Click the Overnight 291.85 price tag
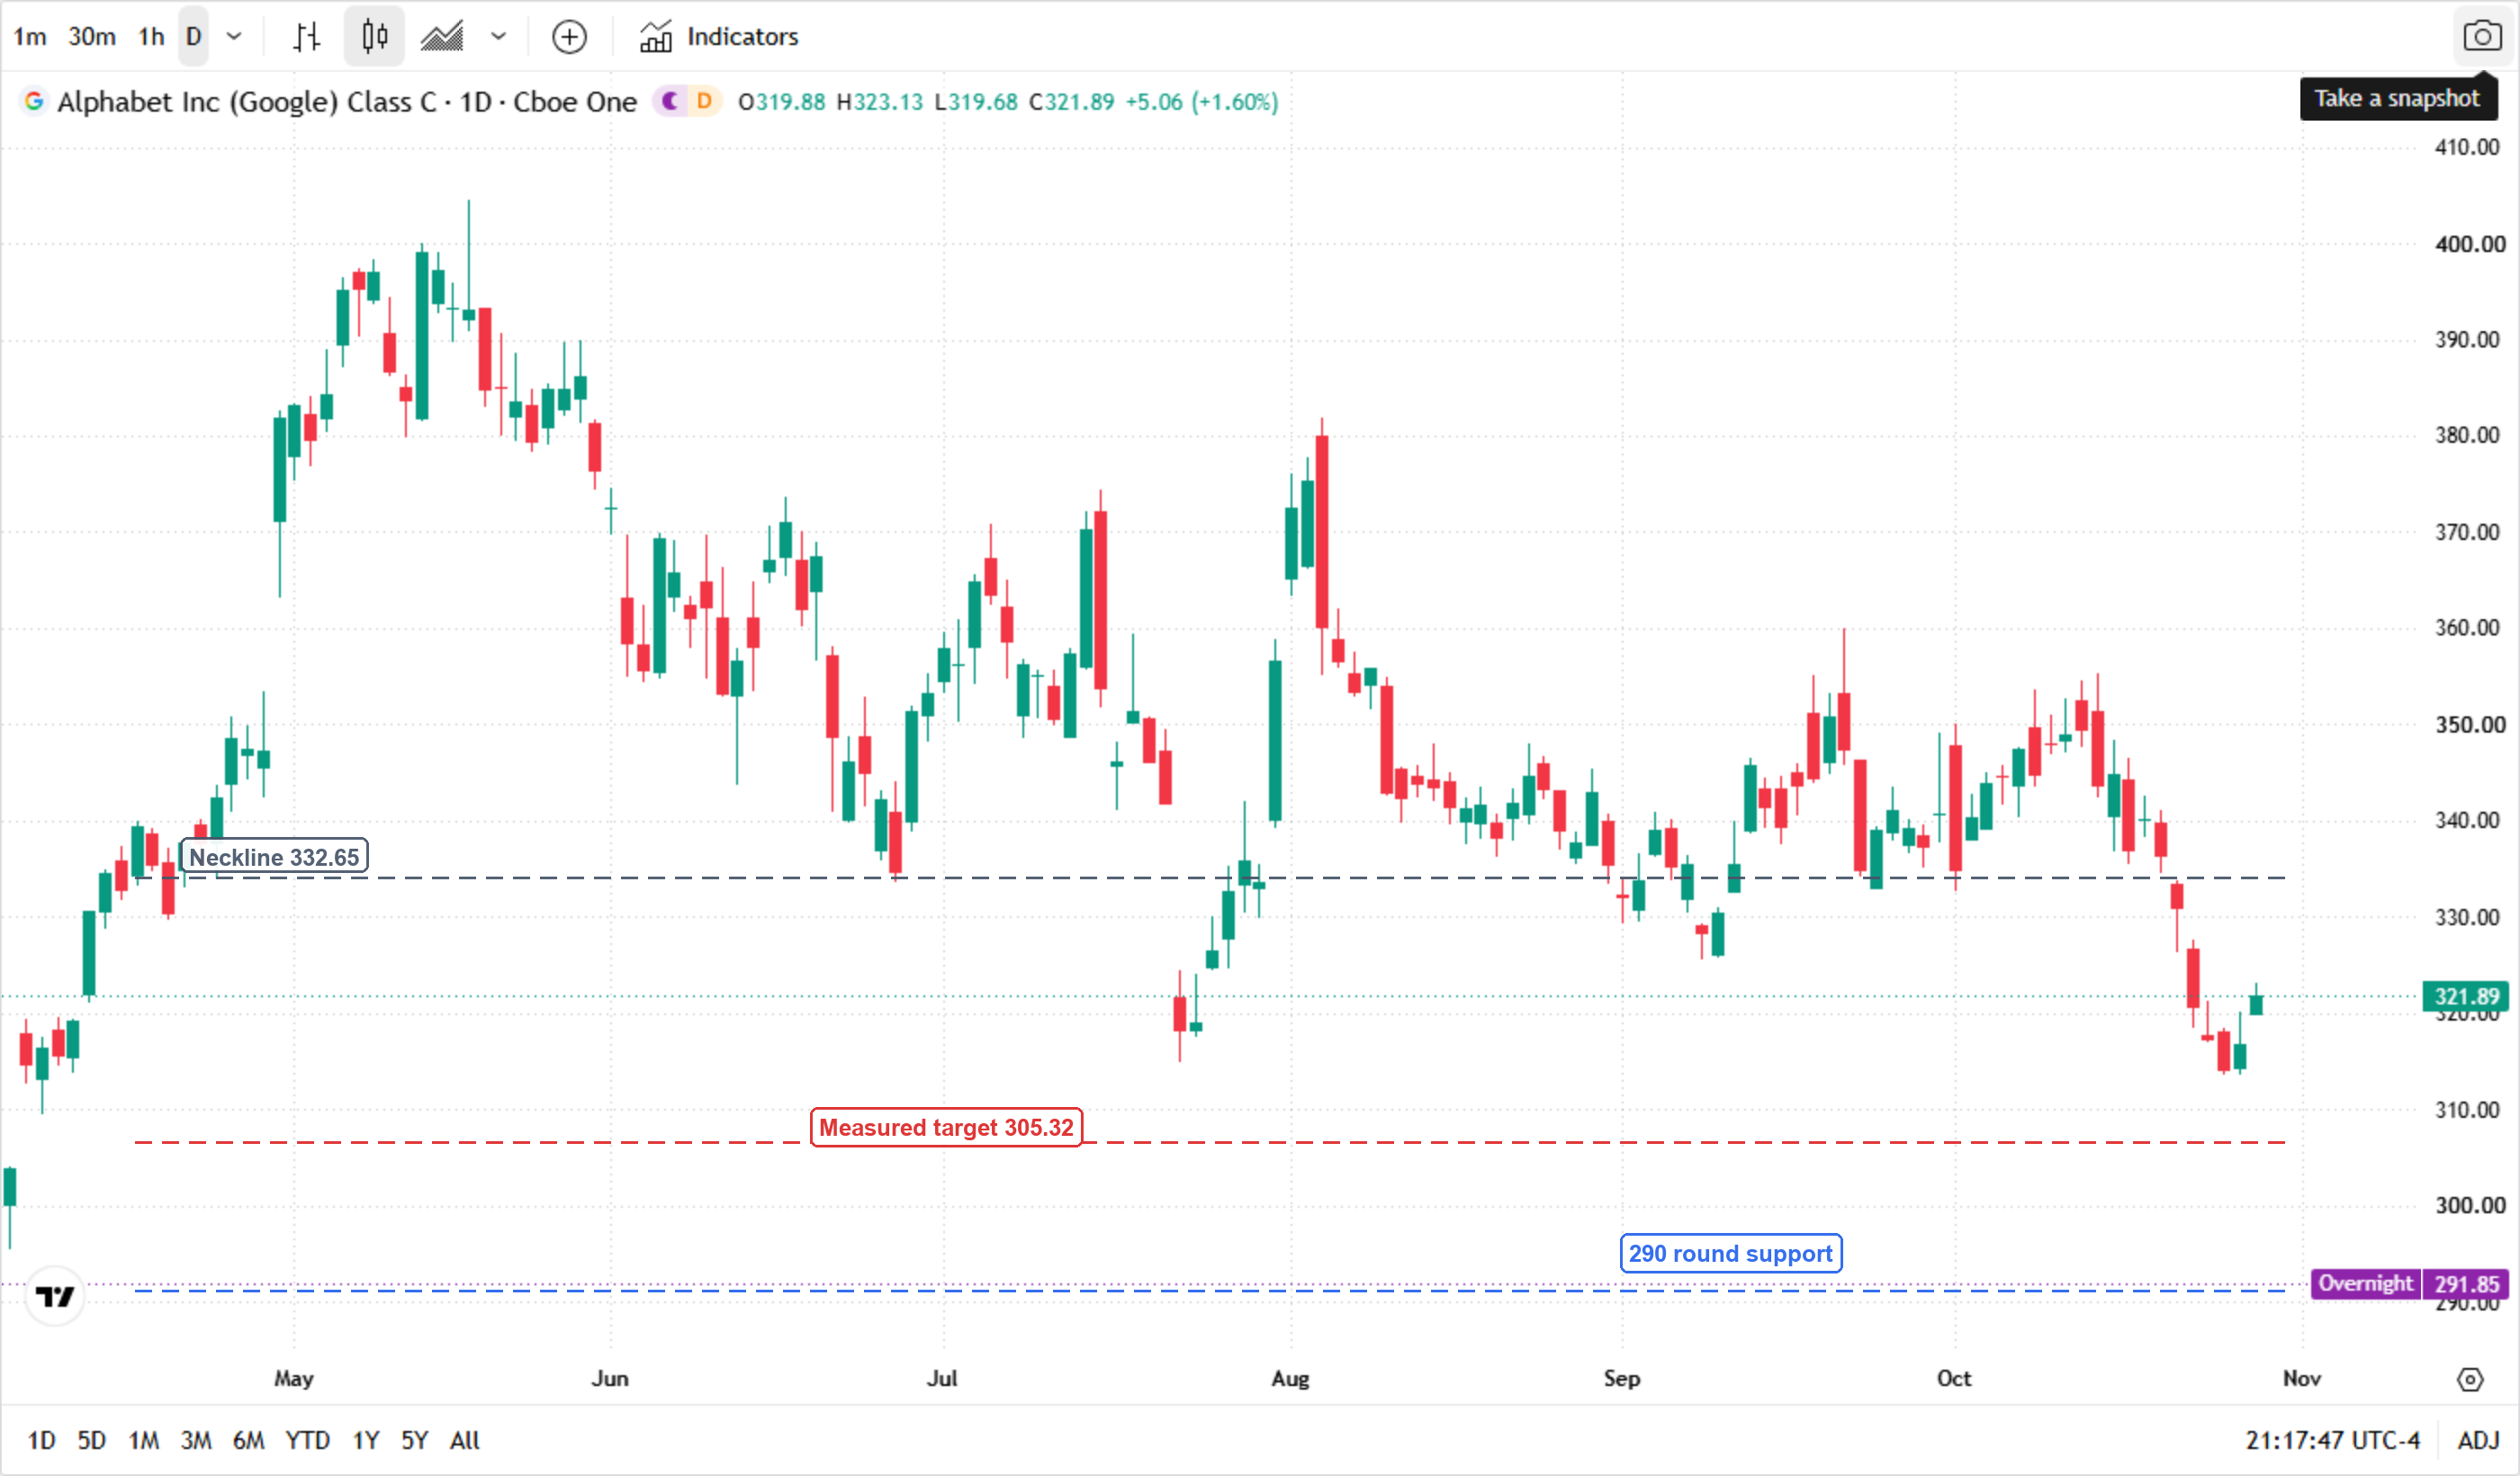 2410,1285
